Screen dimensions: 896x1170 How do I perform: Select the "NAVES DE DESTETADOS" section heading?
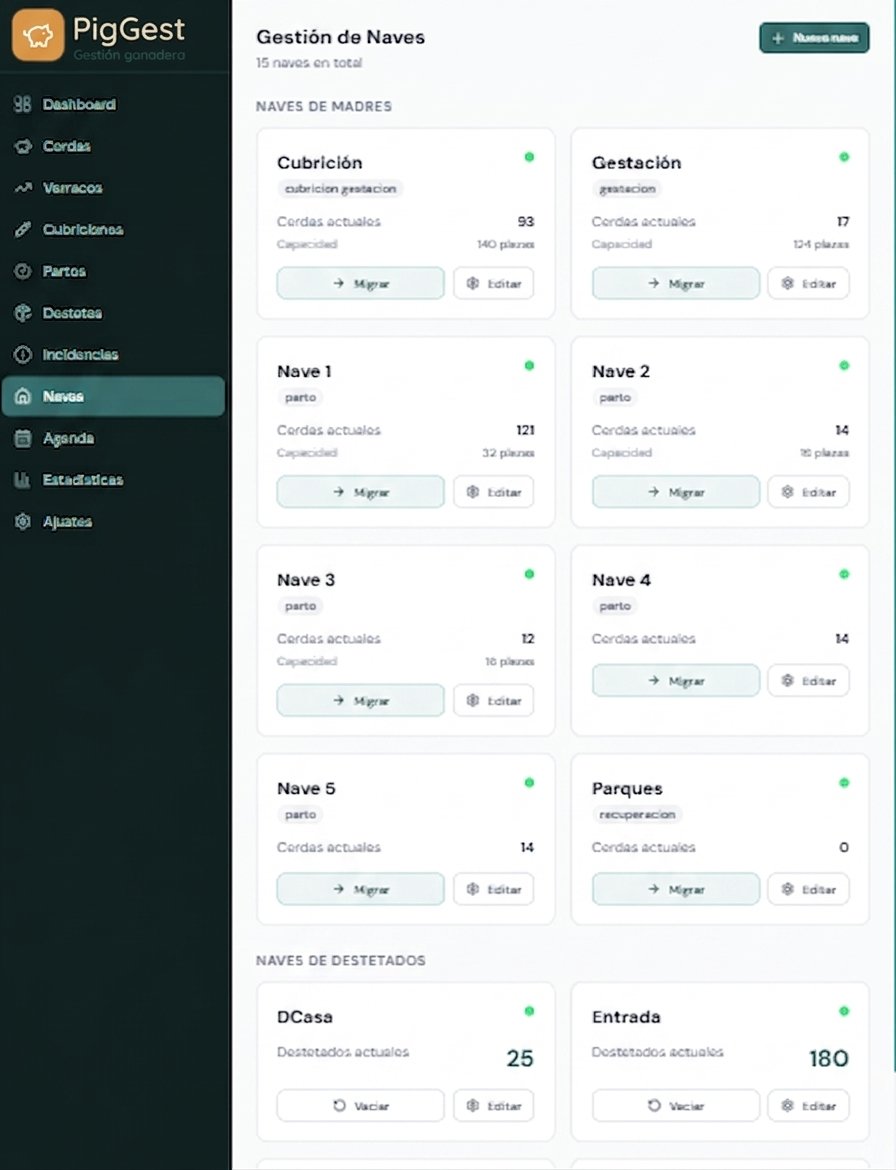pos(341,960)
